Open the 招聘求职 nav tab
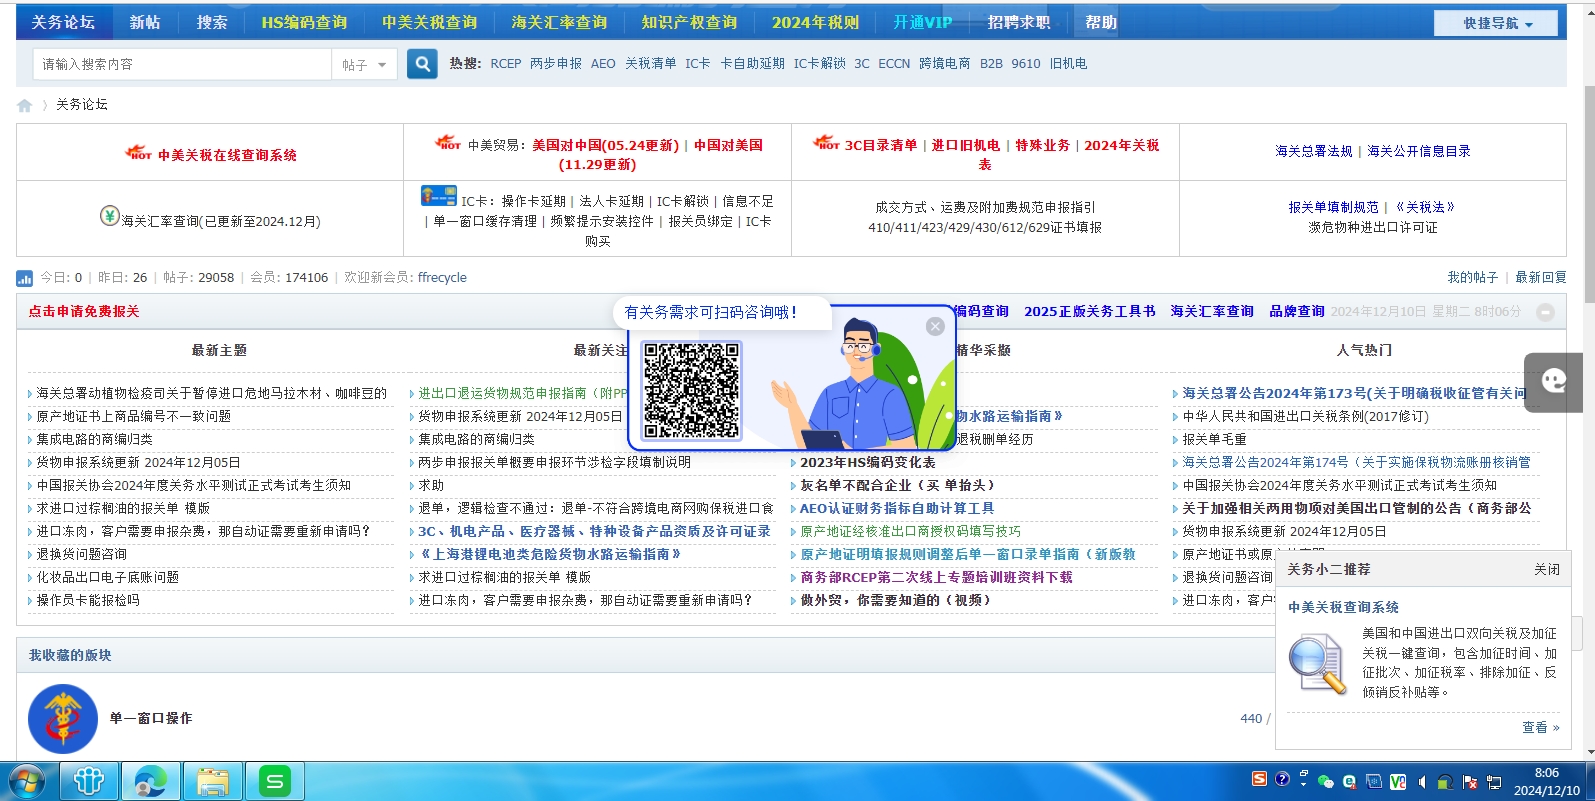The image size is (1595, 801). pyautogui.click(x=1019, y=22)
